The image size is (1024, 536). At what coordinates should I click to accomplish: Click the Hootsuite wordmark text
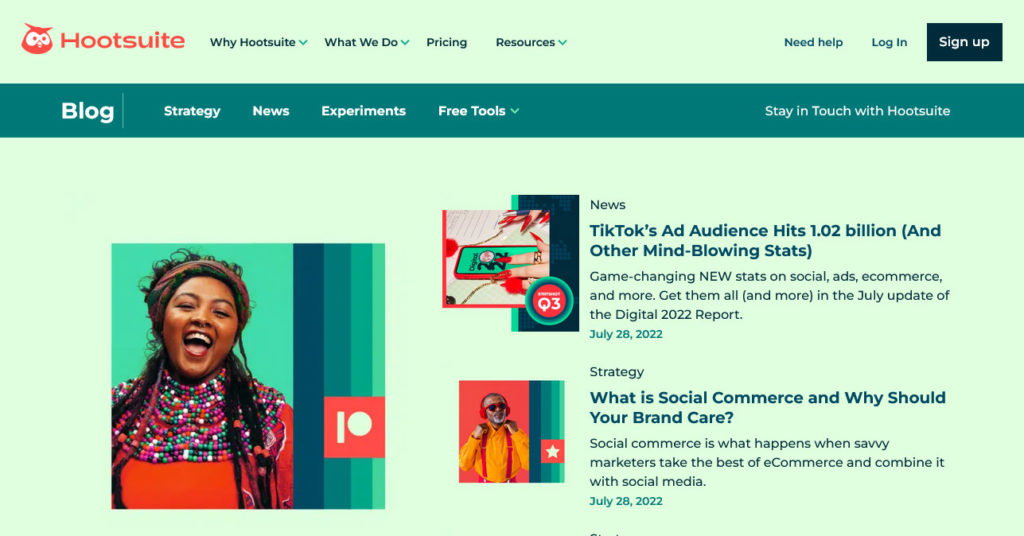click(x=123, y=40)
